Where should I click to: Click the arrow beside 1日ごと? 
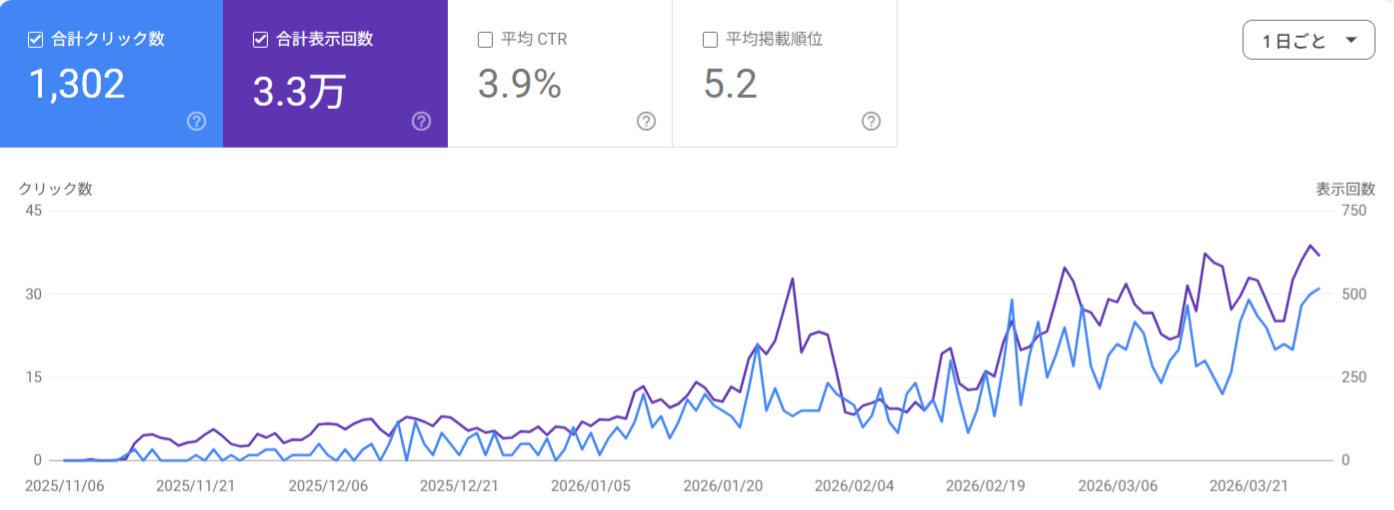point(1352,41)
